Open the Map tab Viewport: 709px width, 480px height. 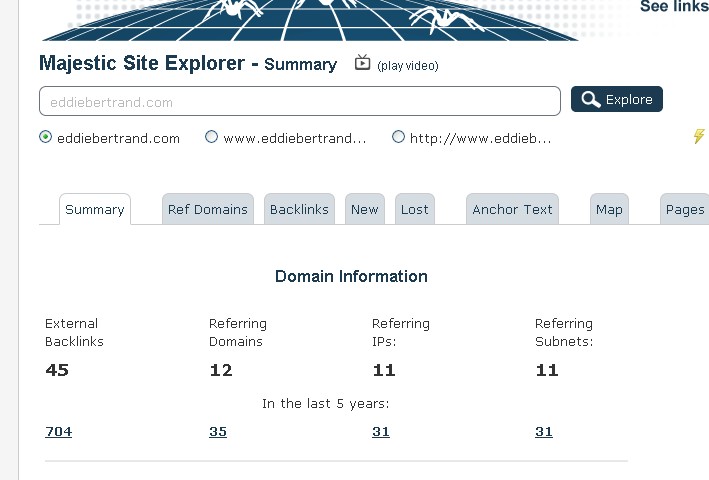(609, 209)
